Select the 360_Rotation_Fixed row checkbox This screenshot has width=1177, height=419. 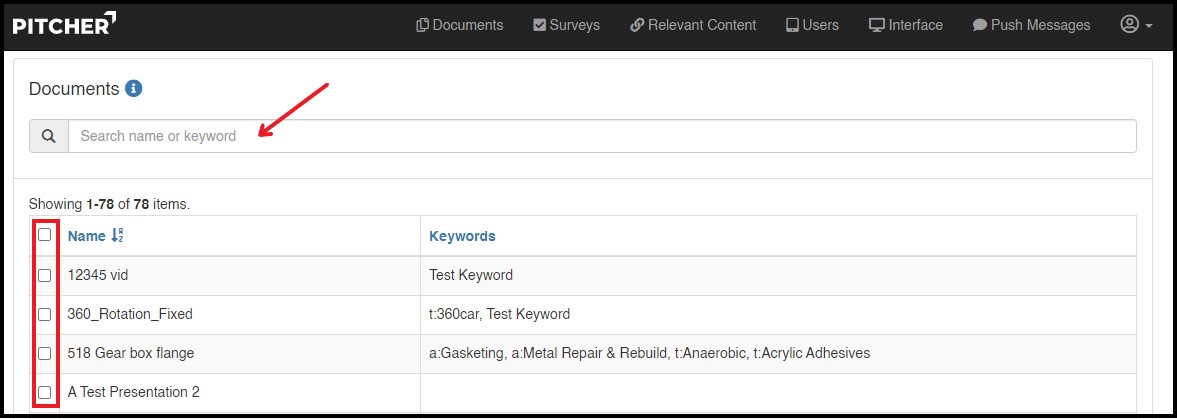coord(44,314)
